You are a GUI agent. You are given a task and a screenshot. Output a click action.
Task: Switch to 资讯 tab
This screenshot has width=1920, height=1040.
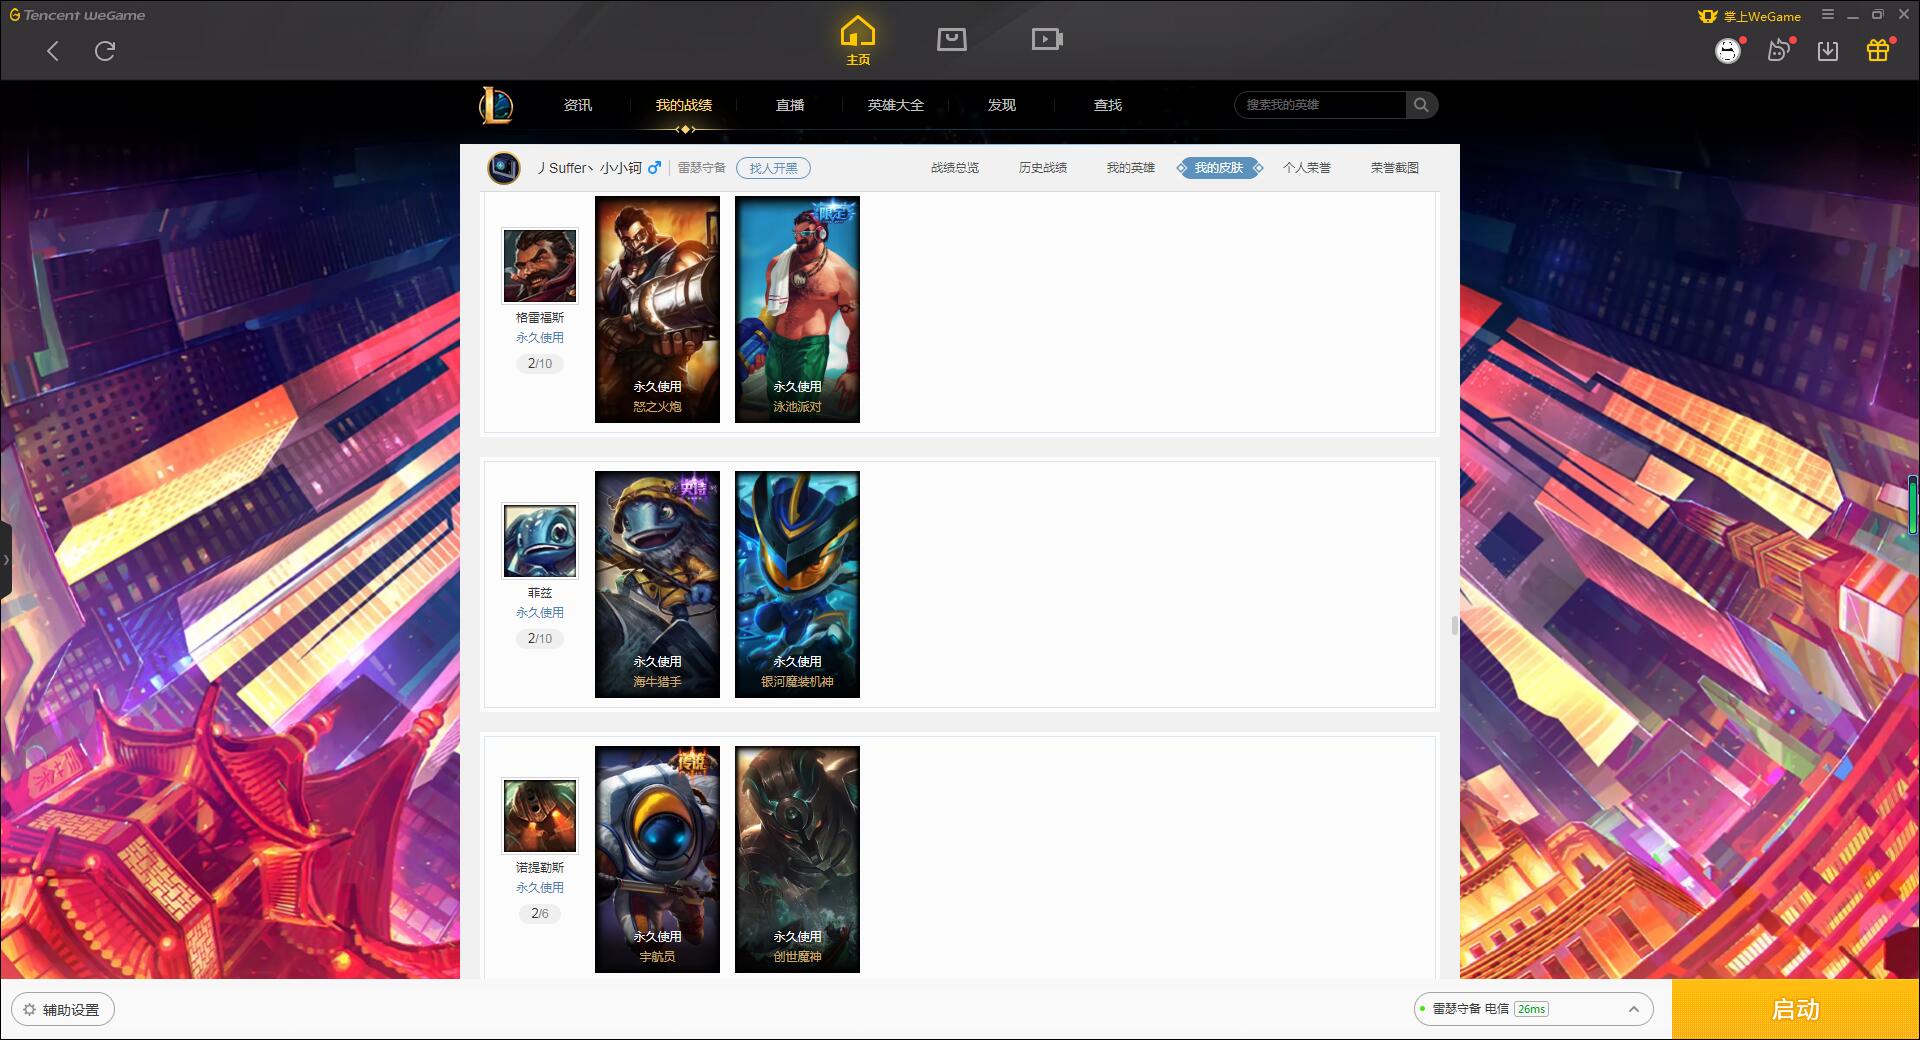(x=578, y=105)
